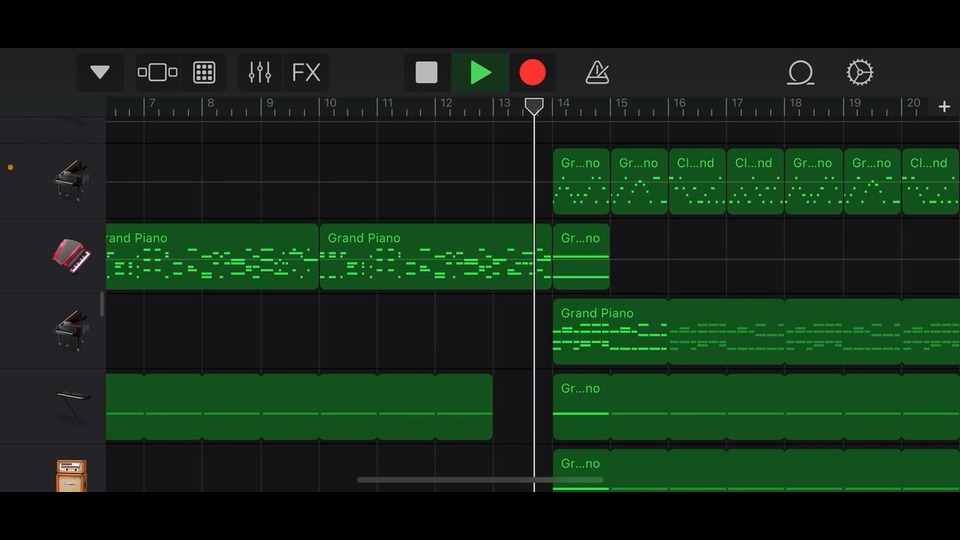Select the guitar amp track icon
960x540 pixels.
click(72, 475)
